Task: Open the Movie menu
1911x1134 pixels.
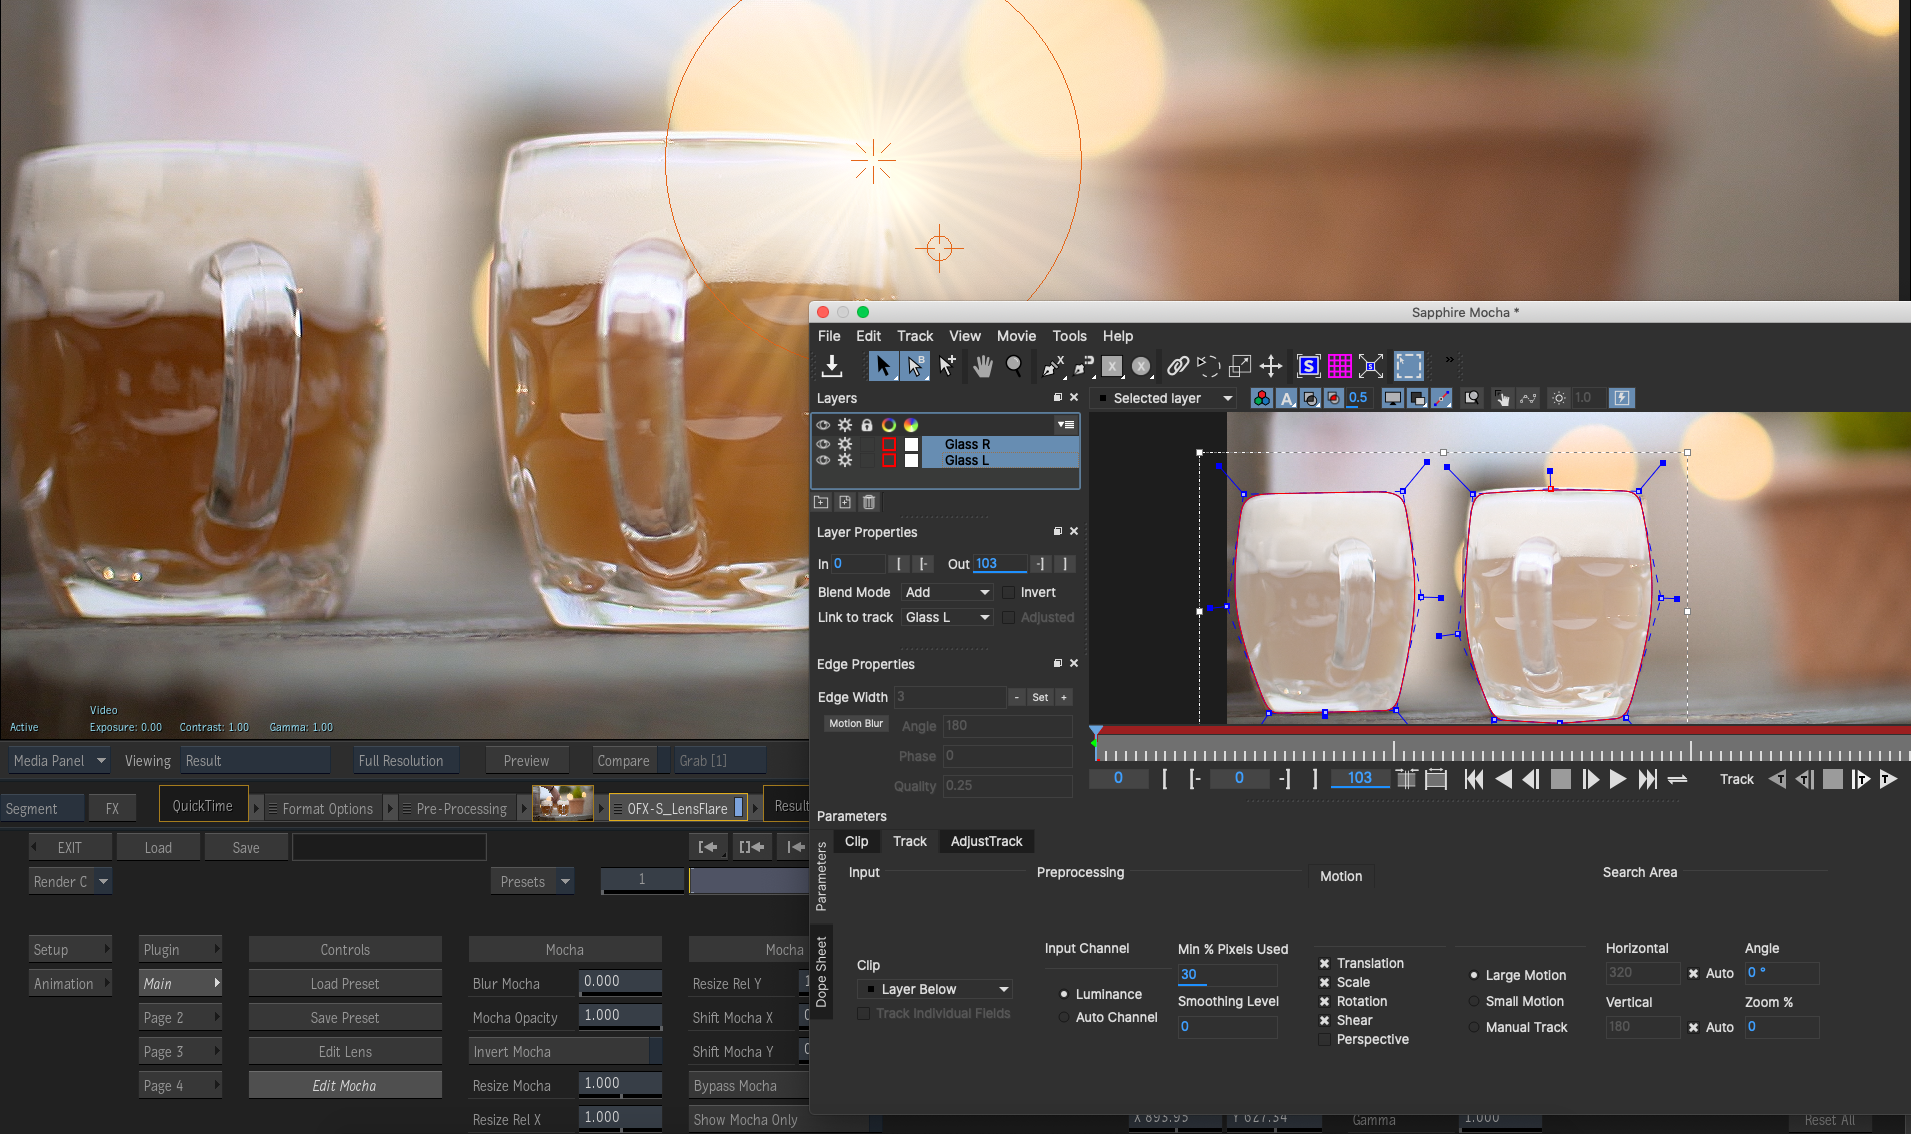Action: click(1016, 336)
